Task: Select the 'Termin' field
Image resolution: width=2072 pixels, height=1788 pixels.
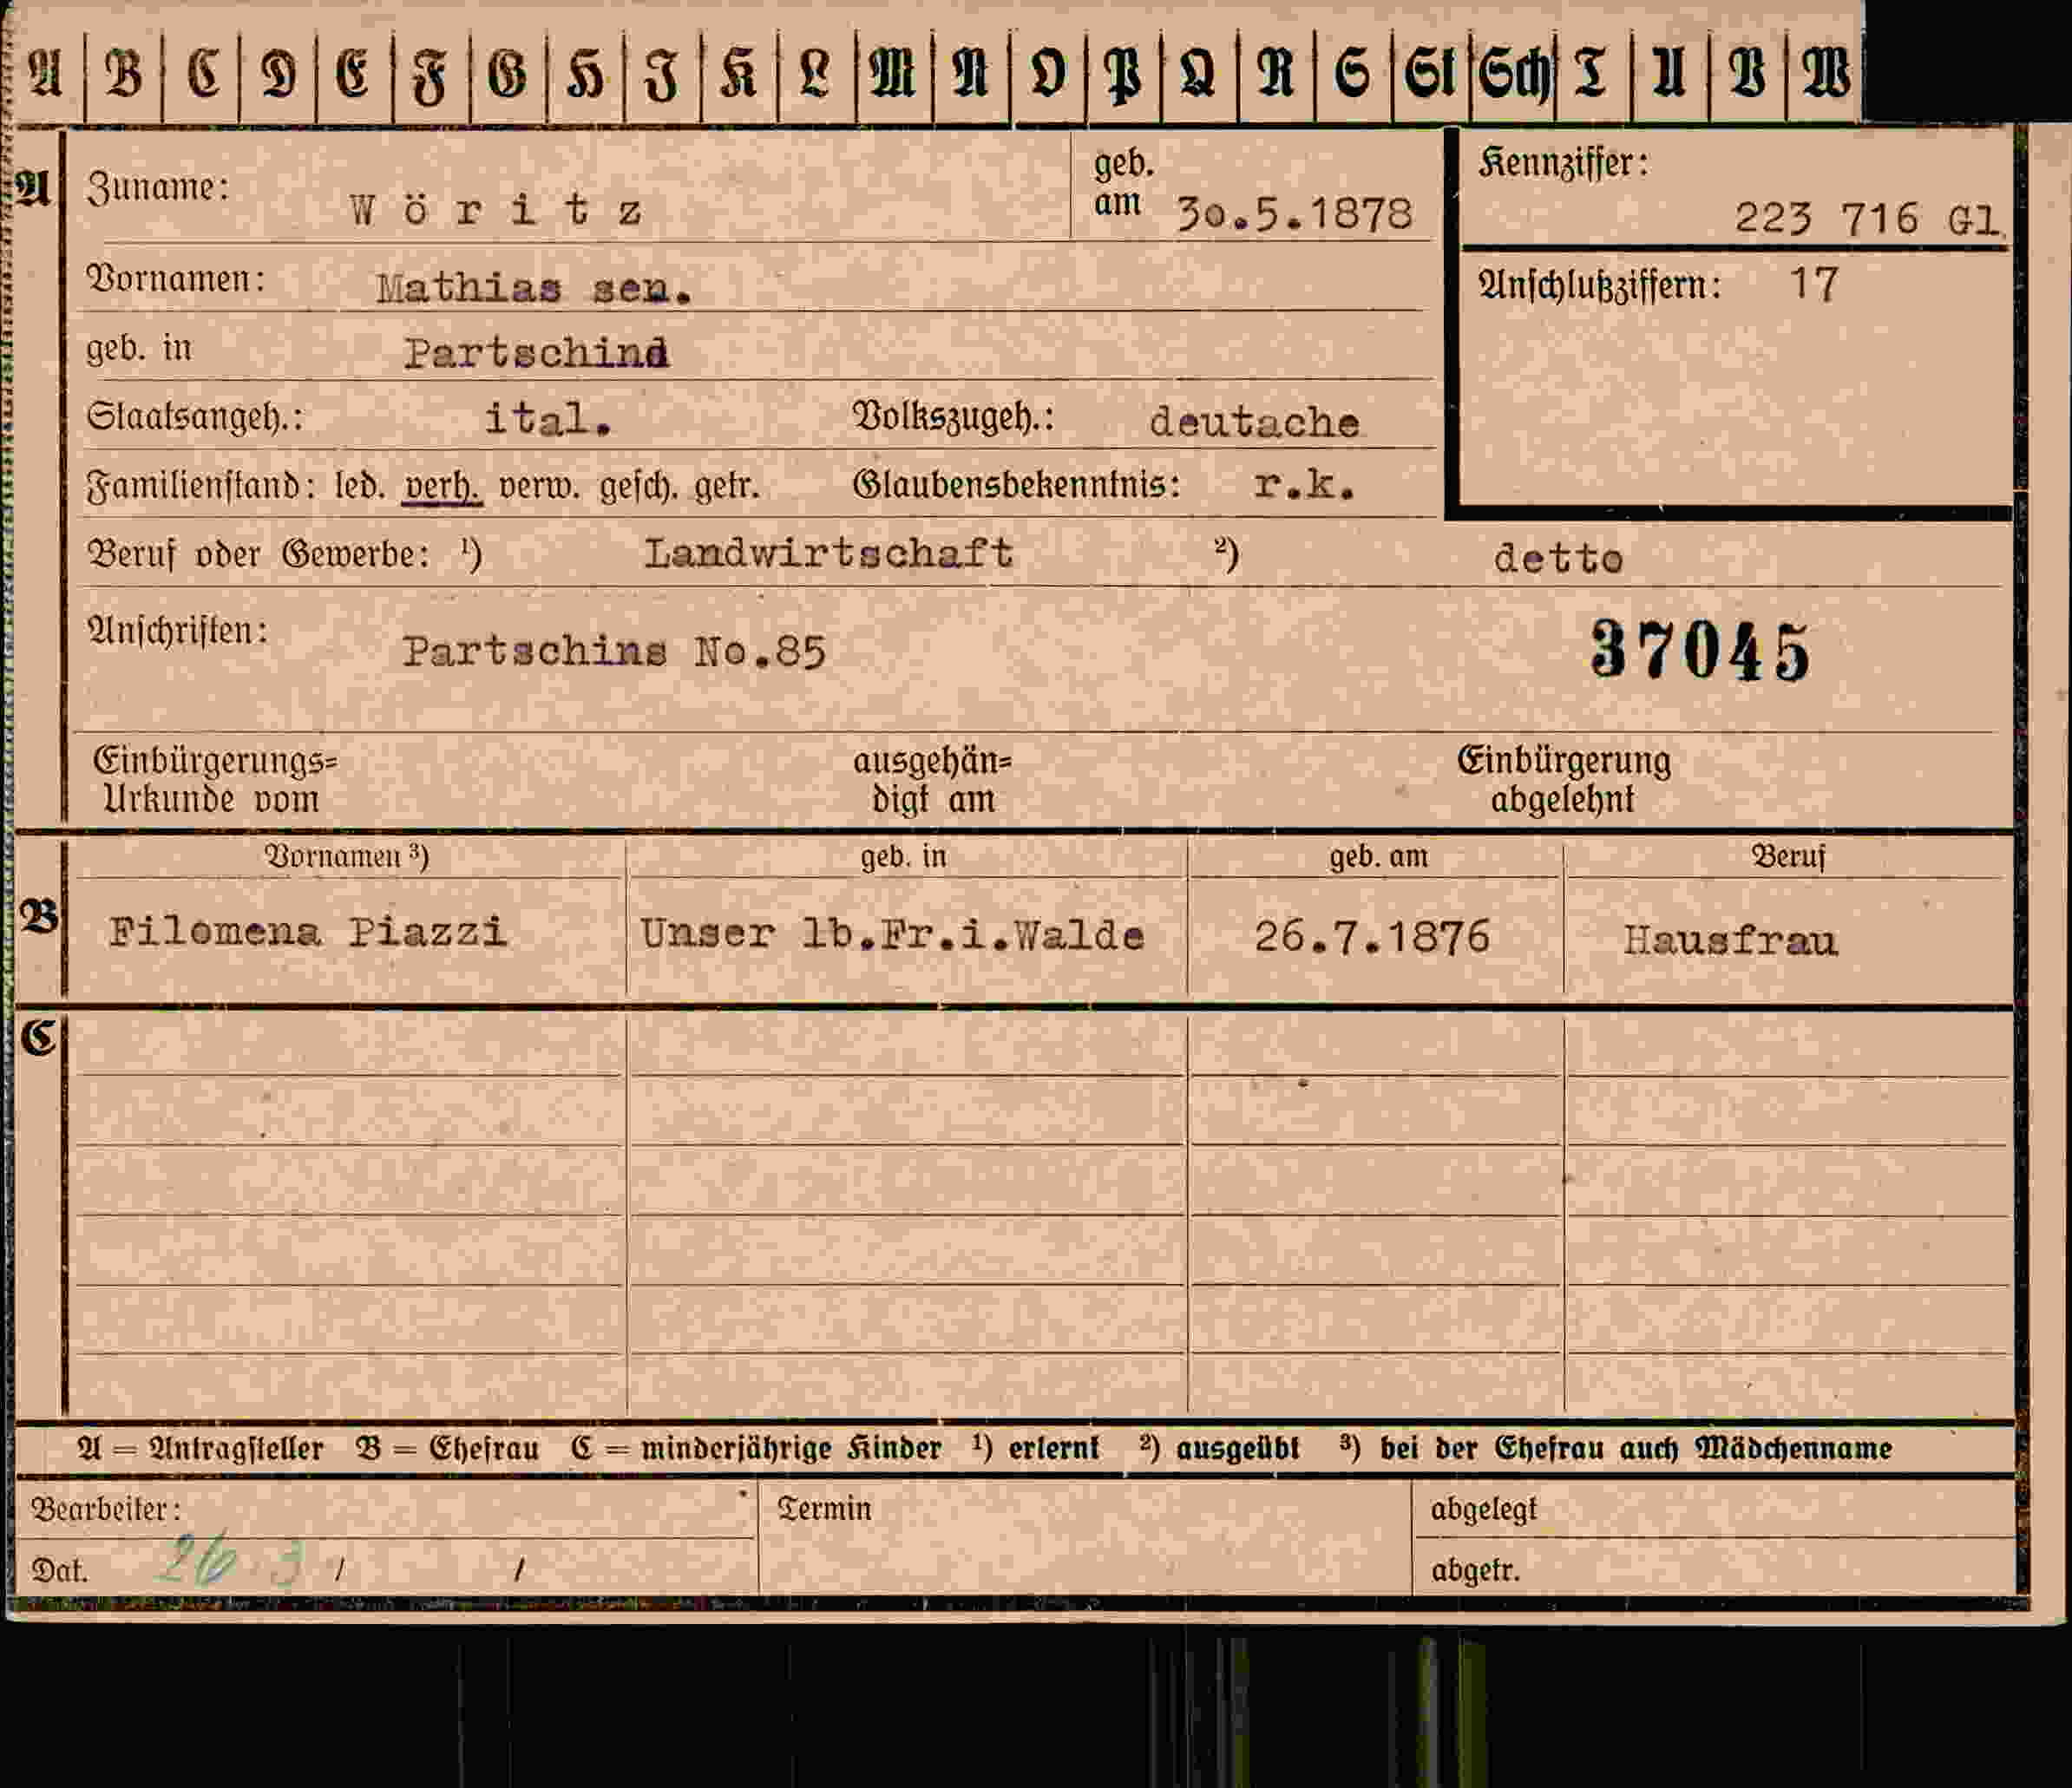Action: click(x=1085, y=1538)
